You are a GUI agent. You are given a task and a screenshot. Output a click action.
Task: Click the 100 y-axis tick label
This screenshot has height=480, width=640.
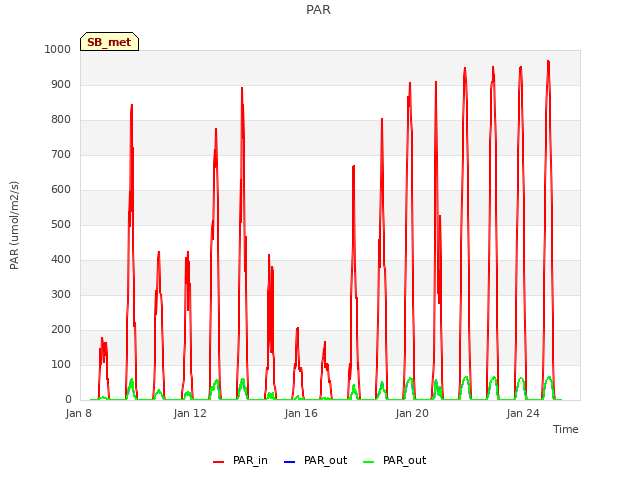(x=61, y=364)
